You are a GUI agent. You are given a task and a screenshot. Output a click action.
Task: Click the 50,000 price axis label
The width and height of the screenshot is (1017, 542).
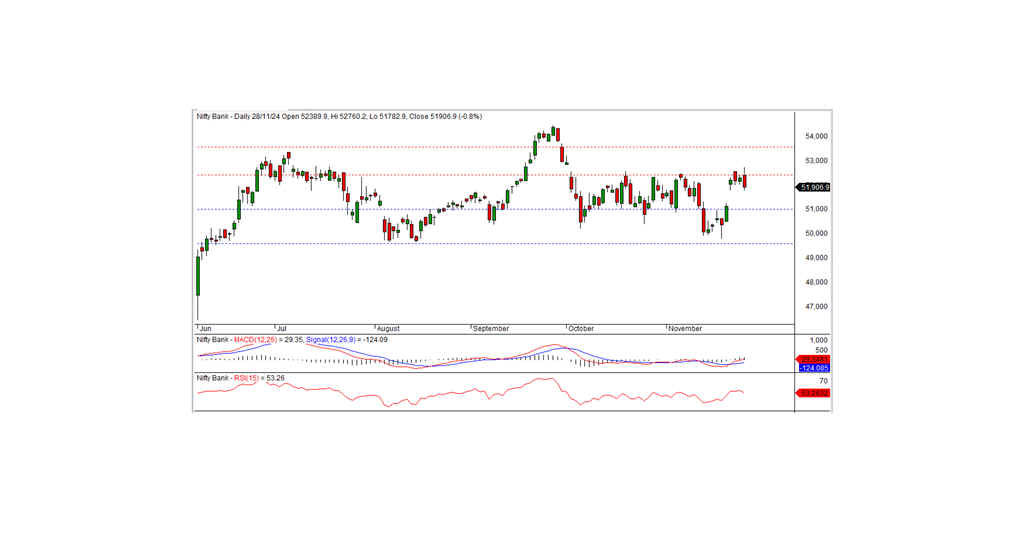pos(816,233)
